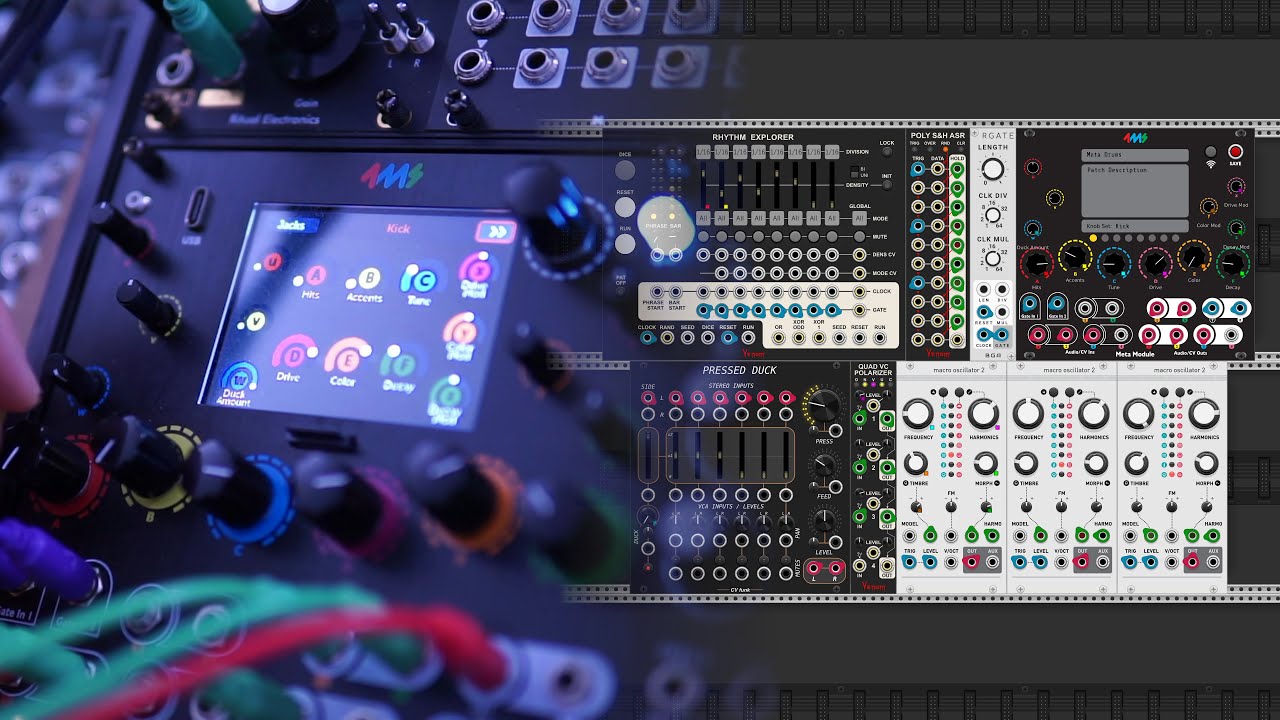Click the LEN jack on RGATE
Image resolution: width=1280 pixels, height=720 pixels.
(x=983, y=289)
